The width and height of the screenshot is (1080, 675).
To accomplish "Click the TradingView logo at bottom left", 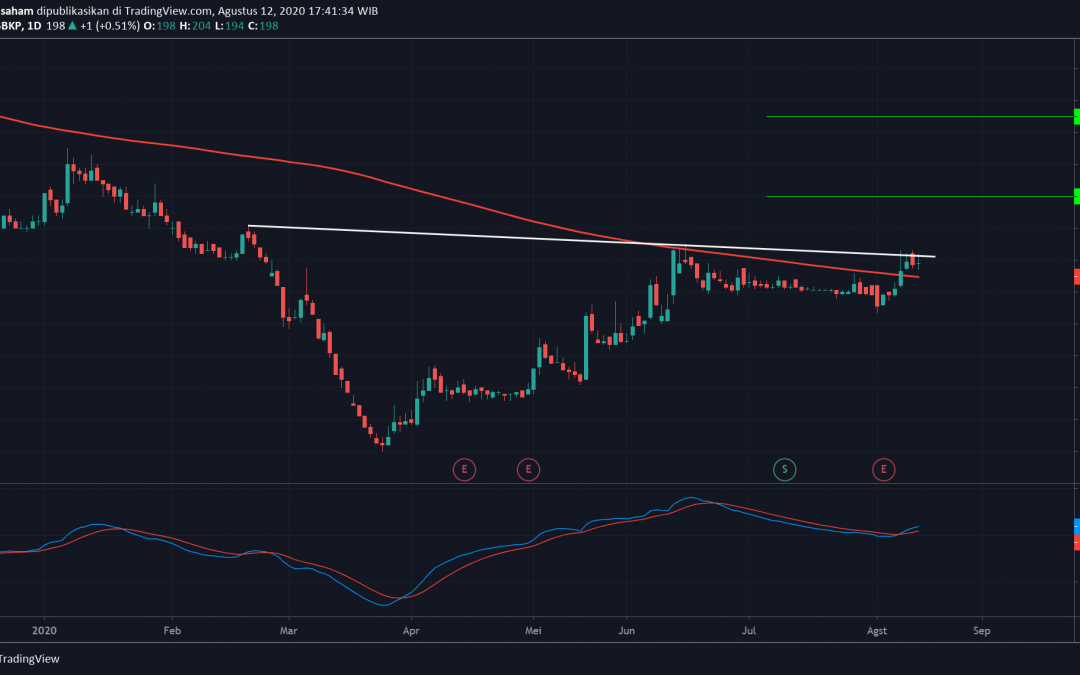I will 30,659.
